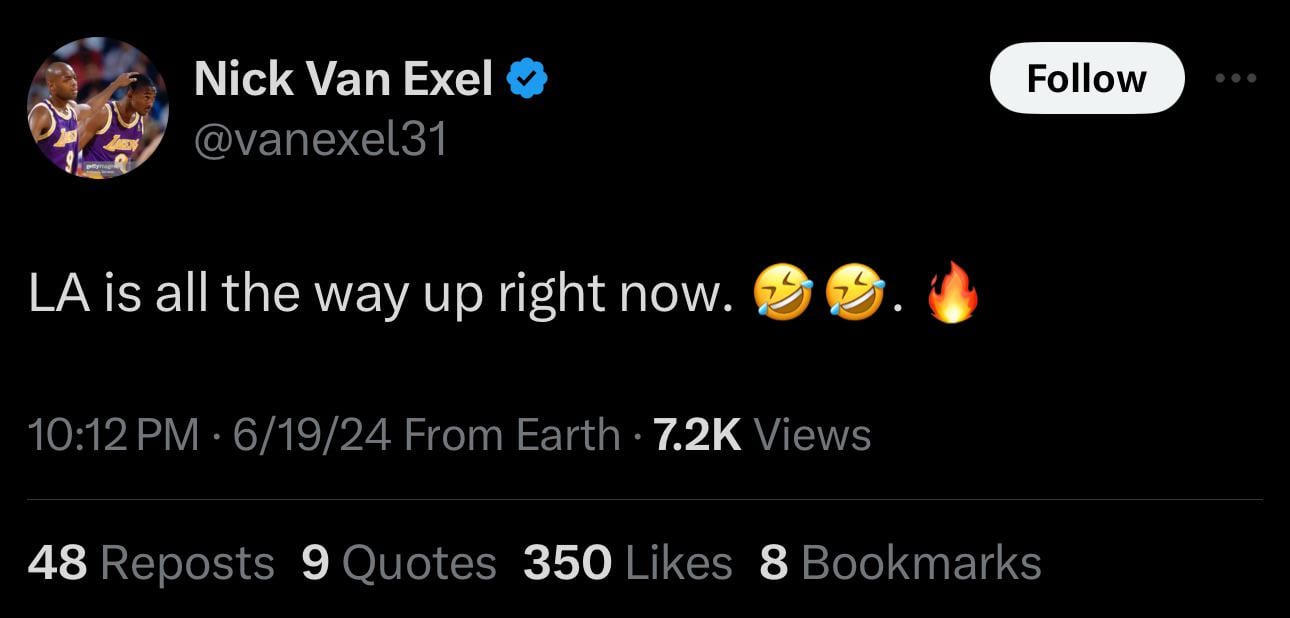Screen dimensions: 1290x618
Task: Show the 350 Likes list
Action: [x=627, y=562]
